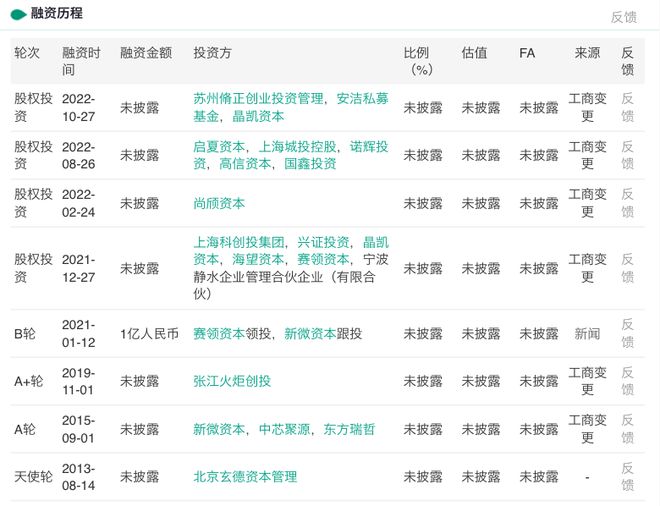This screenshot has width=660, height=506.
Task: Select the A+轮 round cell
Action: (x=29, y=381)
